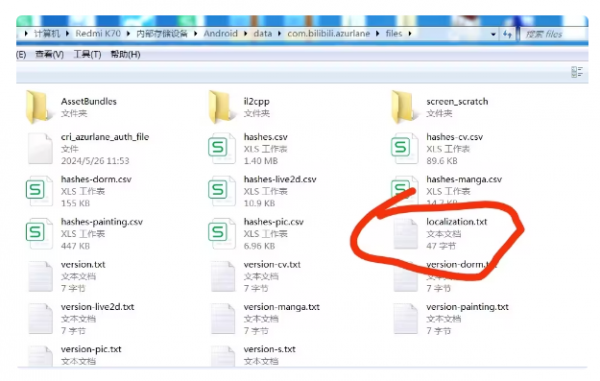Screen dimensions: 600x381
Task: Expand the arrow after Android breadcrumb
Action: pyautogui.click(x=245, y=34)
